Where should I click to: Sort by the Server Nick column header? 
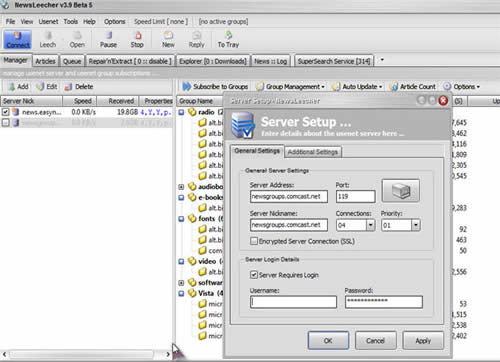tap(32, 101)
